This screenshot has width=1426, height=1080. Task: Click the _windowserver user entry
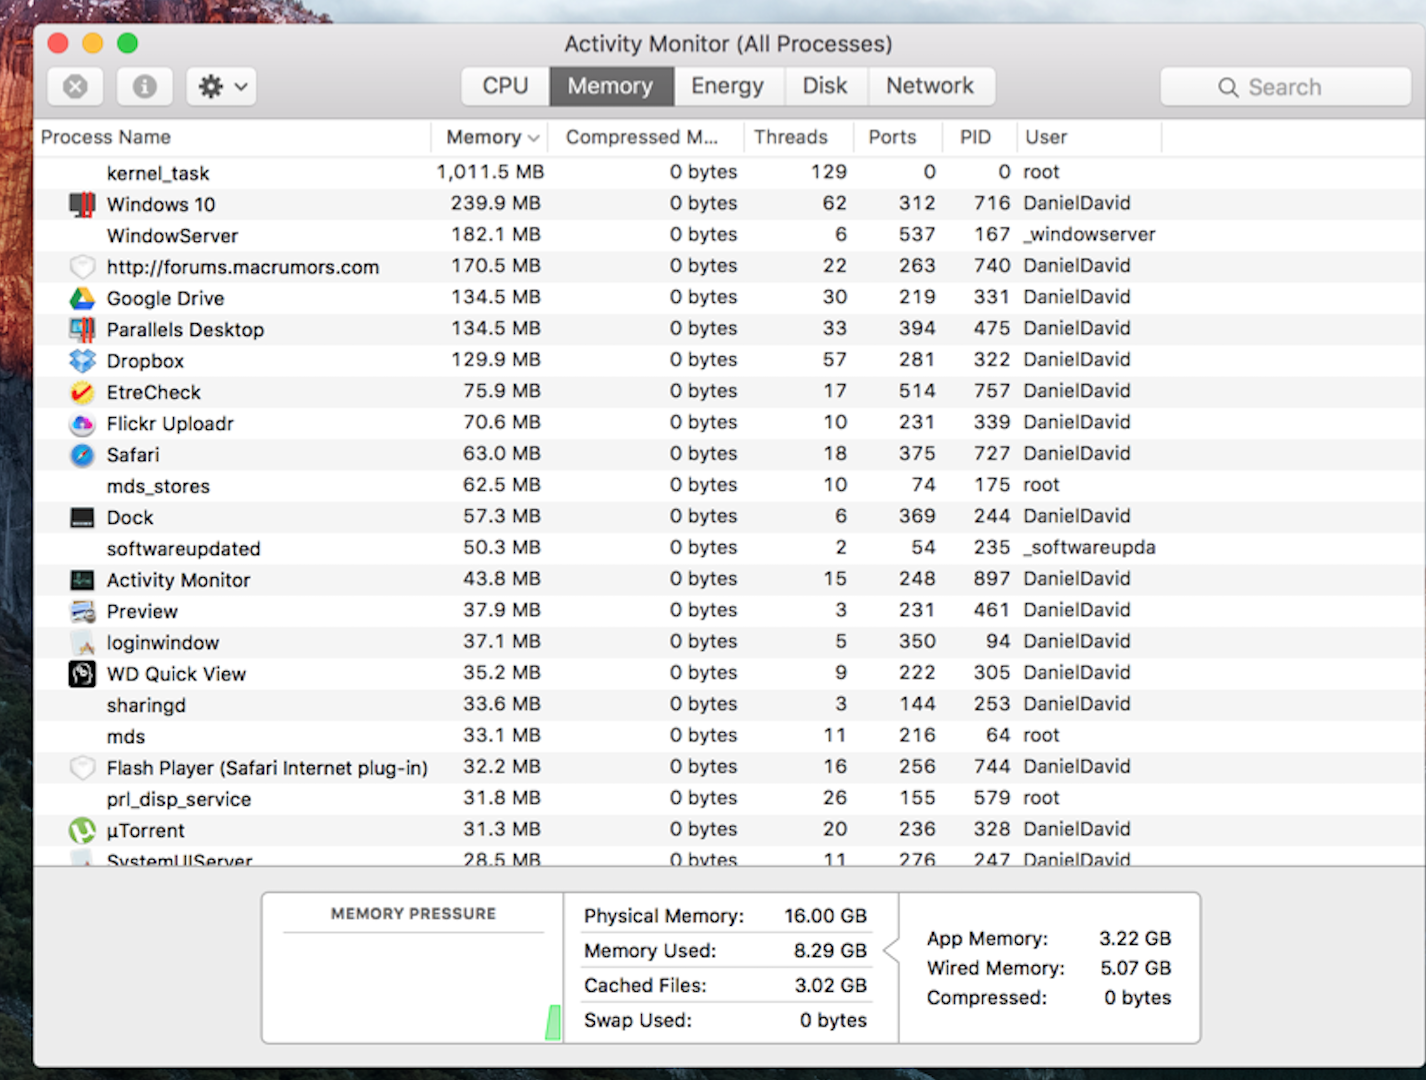[x=1089, y=234]
